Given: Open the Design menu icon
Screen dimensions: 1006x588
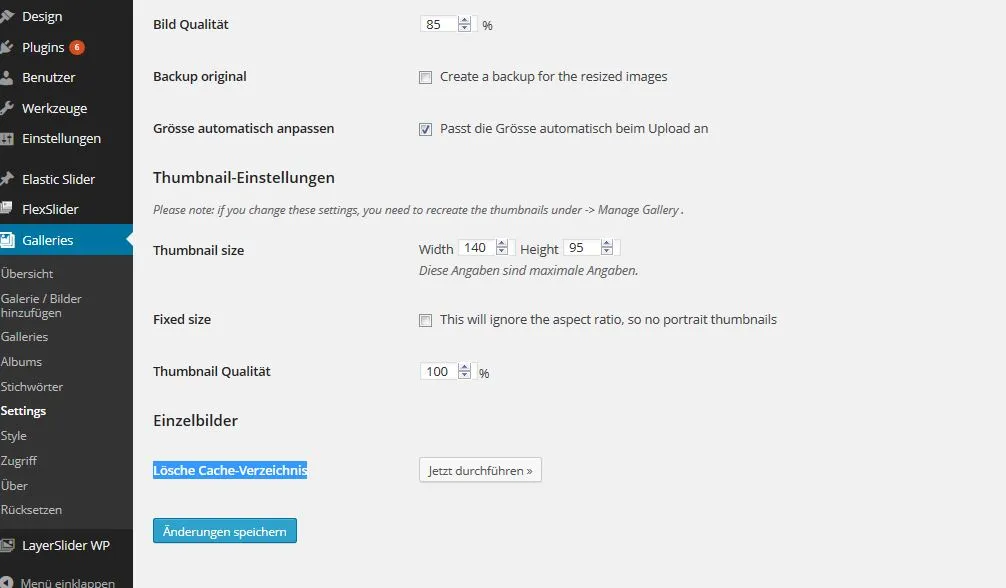Looking at the screenshot, I should [x=6, y=17].
